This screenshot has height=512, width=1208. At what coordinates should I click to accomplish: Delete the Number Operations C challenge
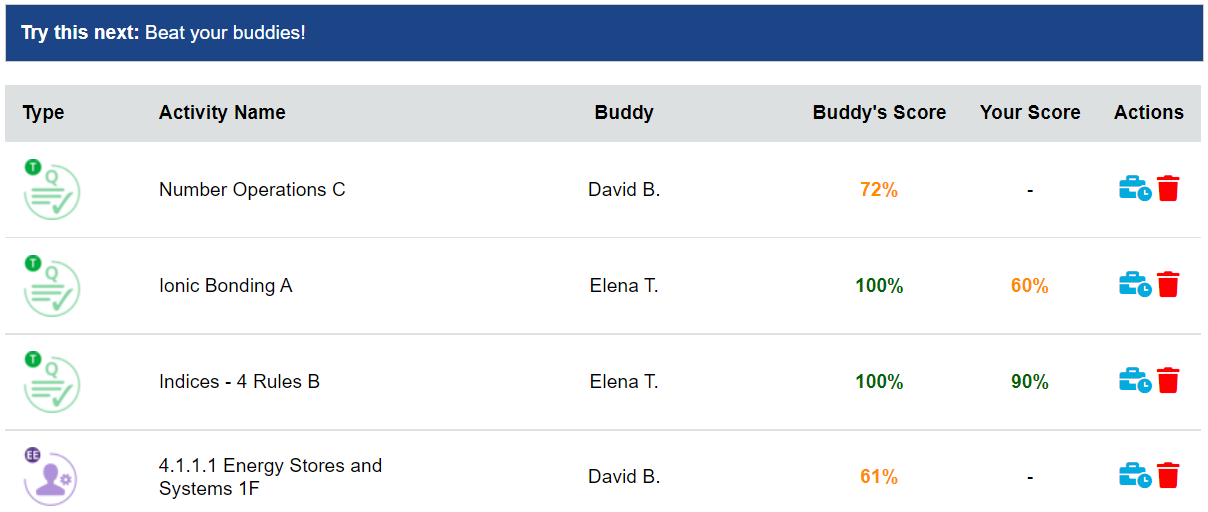(1168, 188)
